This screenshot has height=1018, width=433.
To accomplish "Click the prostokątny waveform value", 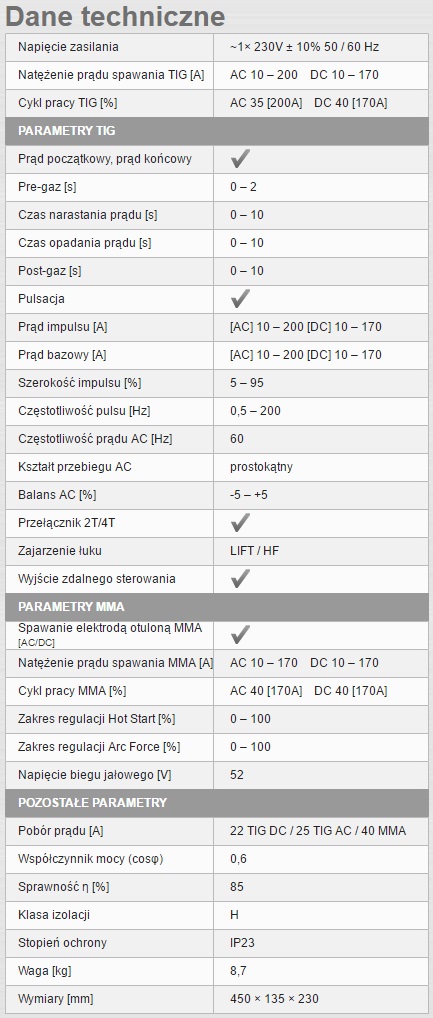I will tap(261, 467).
